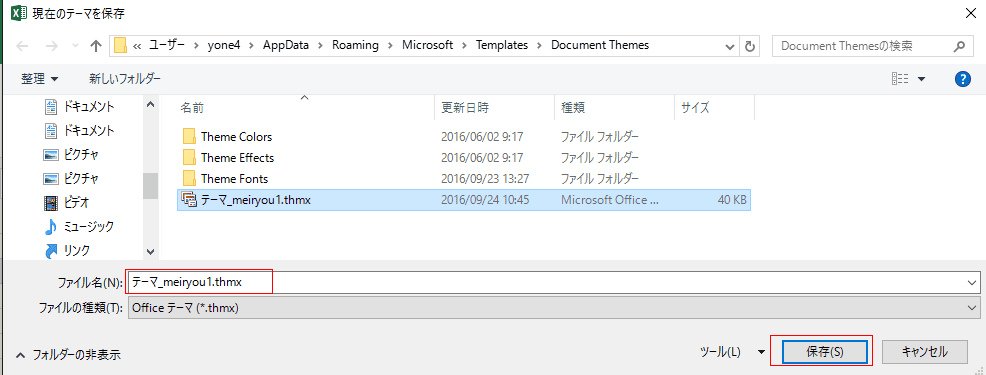Expand the address bar path dropdown

(x=729, y=46)
